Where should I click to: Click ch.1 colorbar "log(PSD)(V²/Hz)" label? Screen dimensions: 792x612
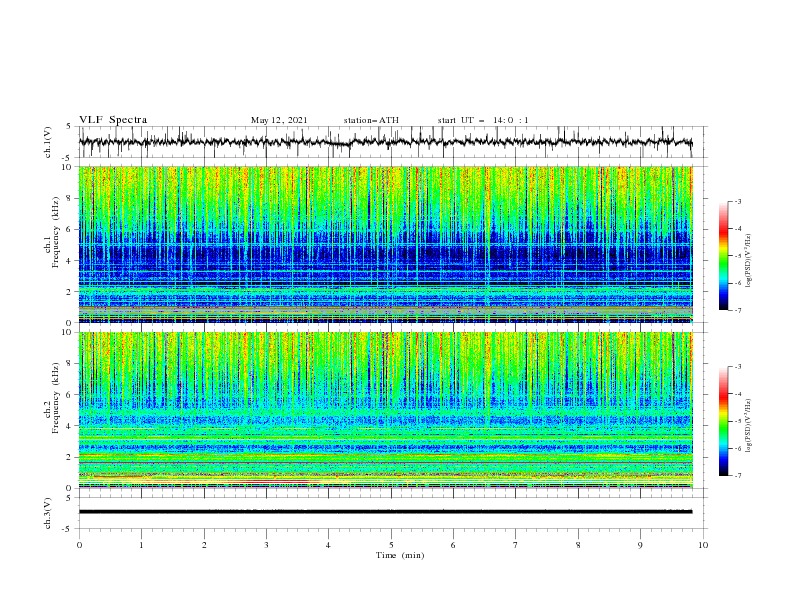tap(749, 261)
